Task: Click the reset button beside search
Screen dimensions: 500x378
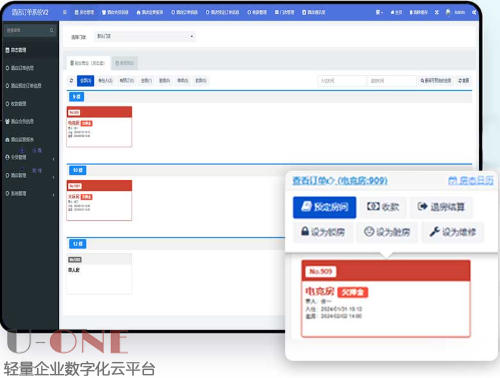Action: pyautogui.click(x=464, y=81)
